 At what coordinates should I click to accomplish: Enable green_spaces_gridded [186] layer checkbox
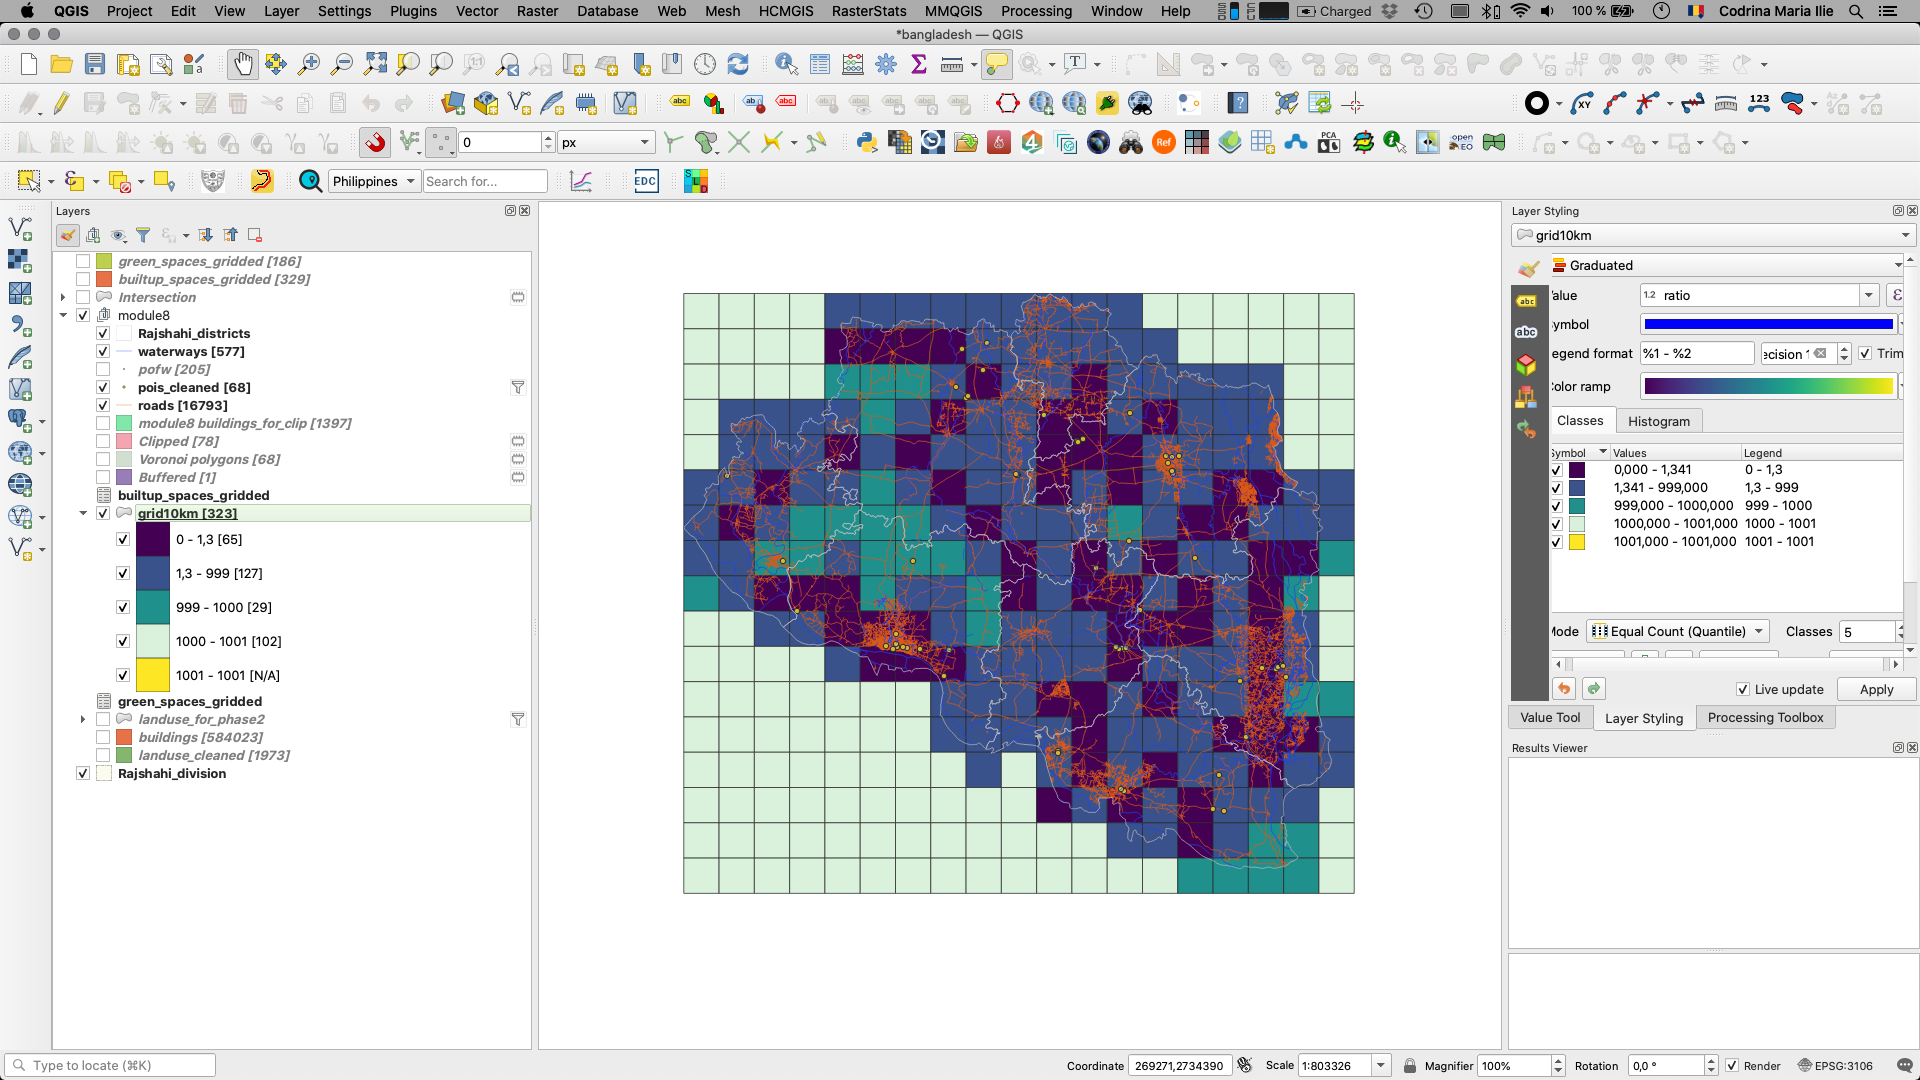[83, 262]
